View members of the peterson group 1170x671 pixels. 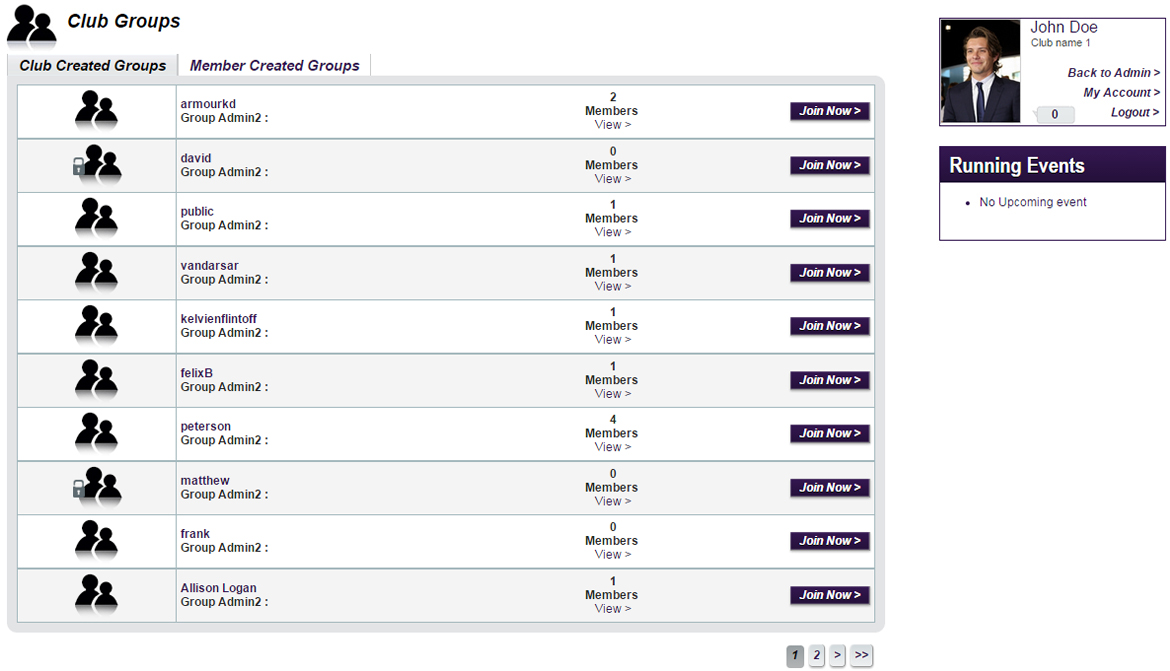611,447
